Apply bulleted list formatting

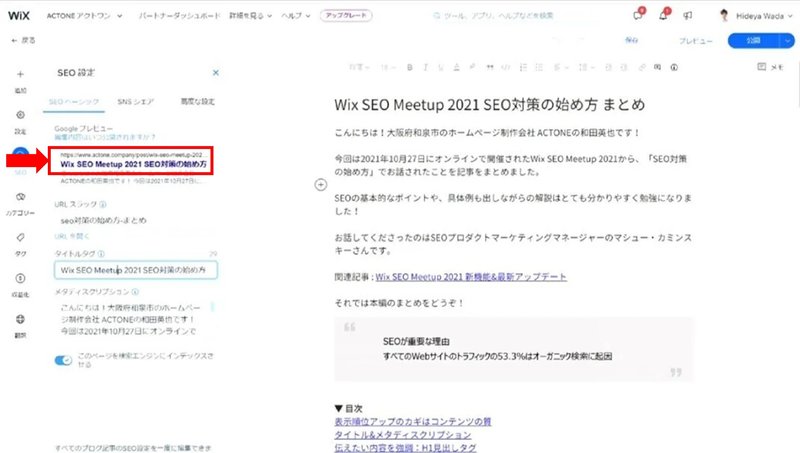click(539, 67)
